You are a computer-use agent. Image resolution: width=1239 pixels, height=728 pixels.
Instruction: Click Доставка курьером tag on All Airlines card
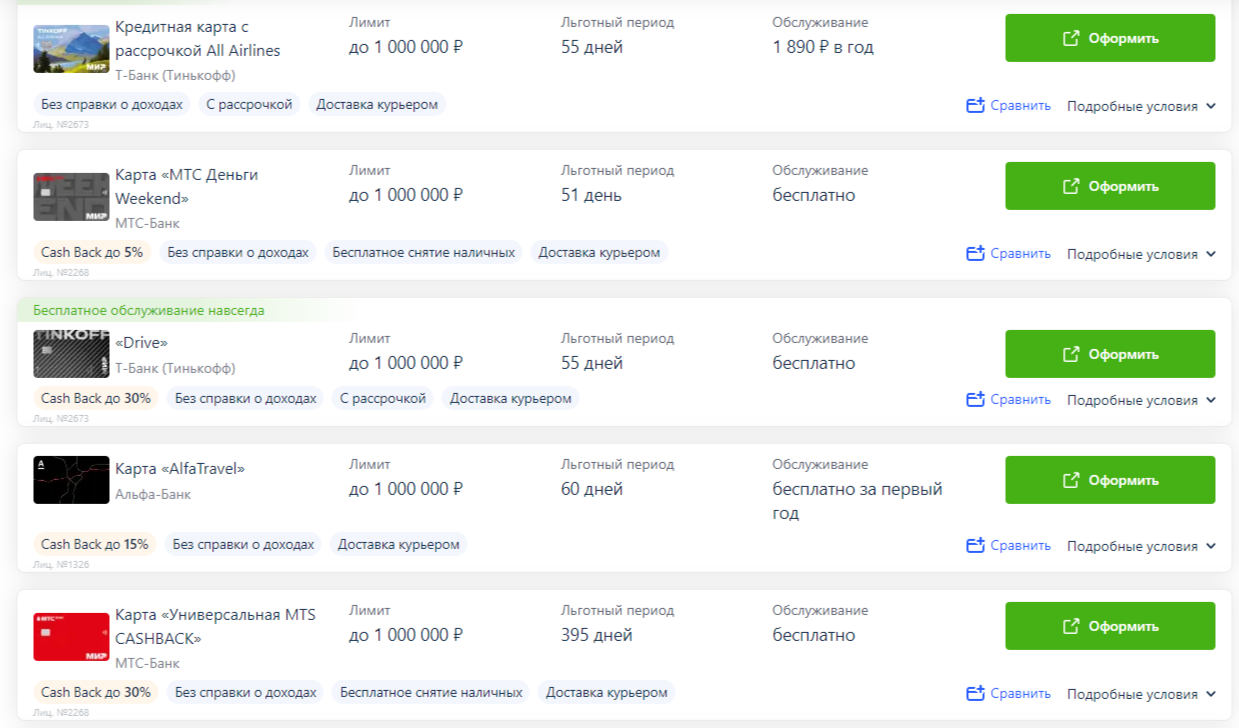click(377, 104)
